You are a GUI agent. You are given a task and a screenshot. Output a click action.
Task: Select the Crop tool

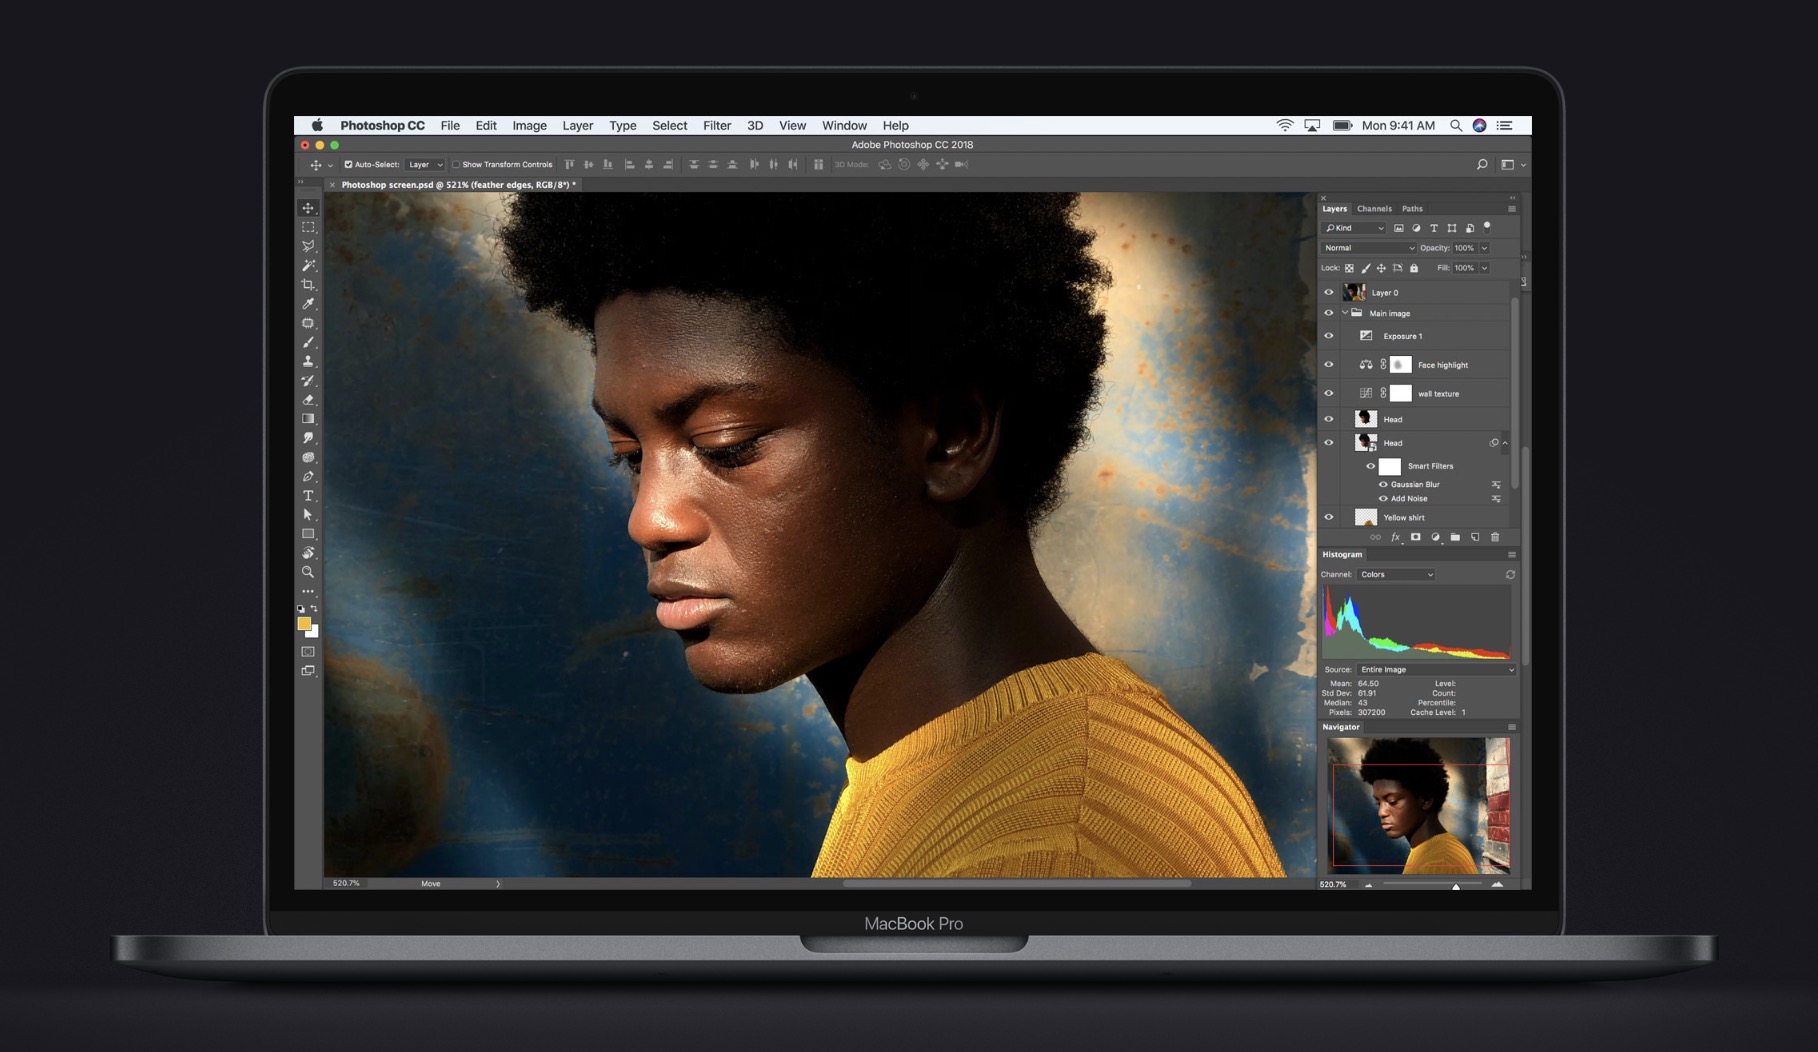pyautogui.click(x=308, y=285)
